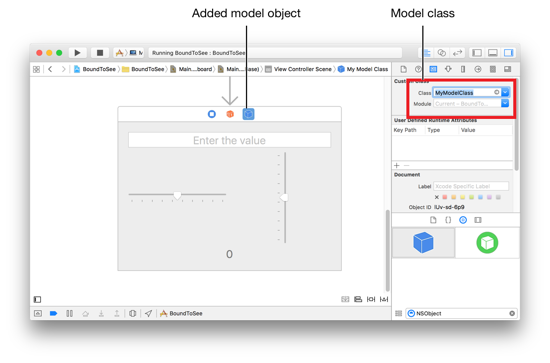Click the Module field

pos(467,103)
